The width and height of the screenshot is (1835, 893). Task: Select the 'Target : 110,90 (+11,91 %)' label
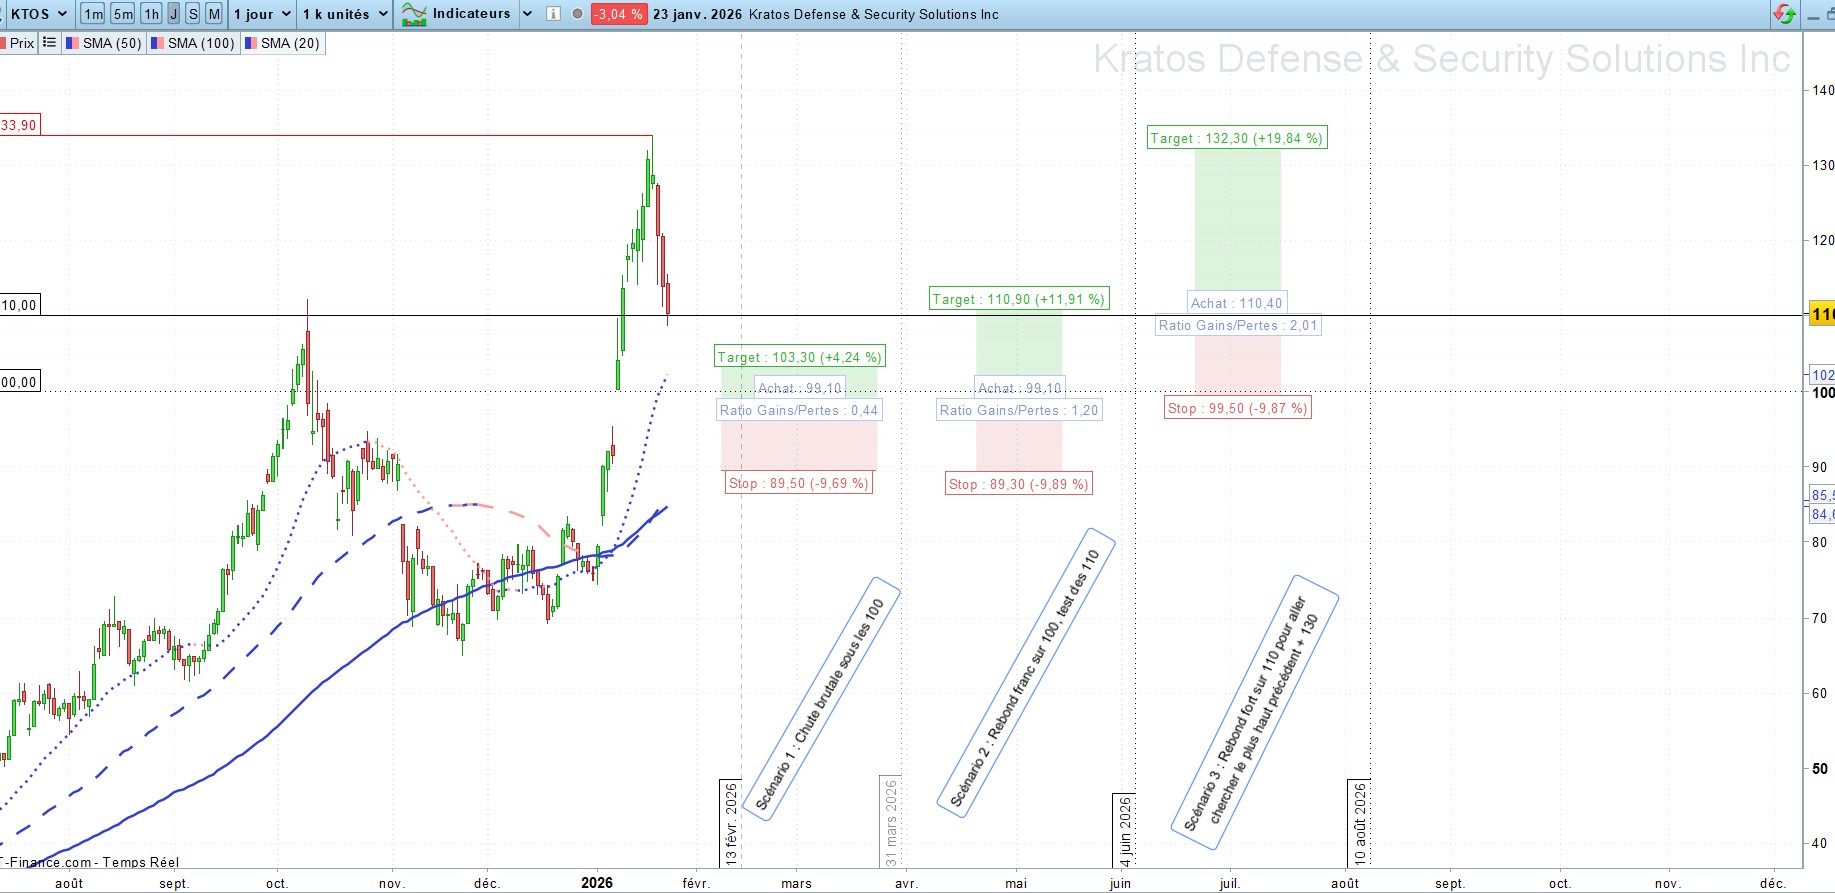pyautogui.click(x=1019, y=299)
